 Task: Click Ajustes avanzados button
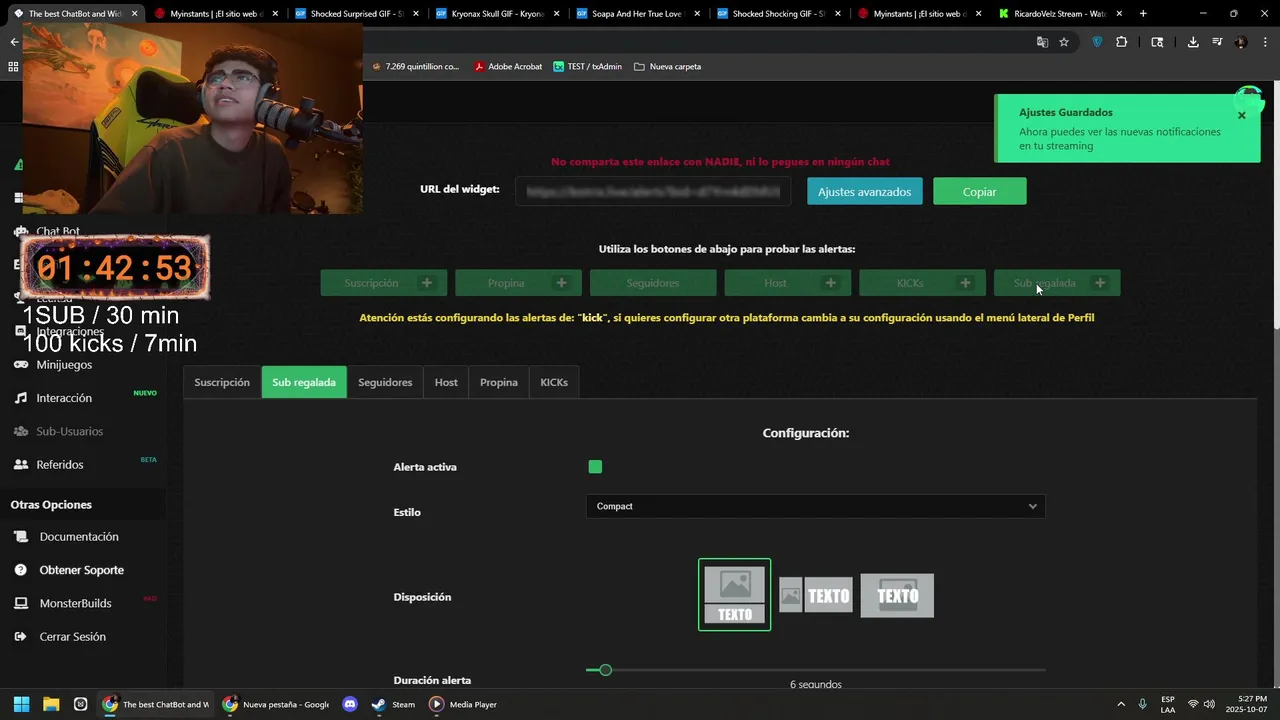[x=865, y=192]
